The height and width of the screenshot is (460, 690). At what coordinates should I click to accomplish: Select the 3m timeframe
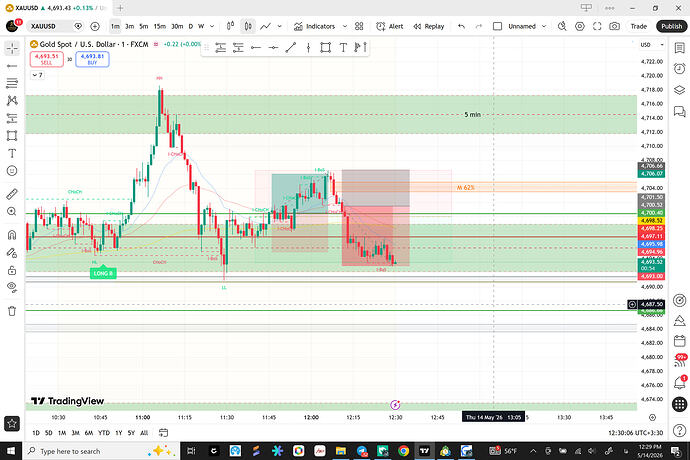click(x=129, y=26)
